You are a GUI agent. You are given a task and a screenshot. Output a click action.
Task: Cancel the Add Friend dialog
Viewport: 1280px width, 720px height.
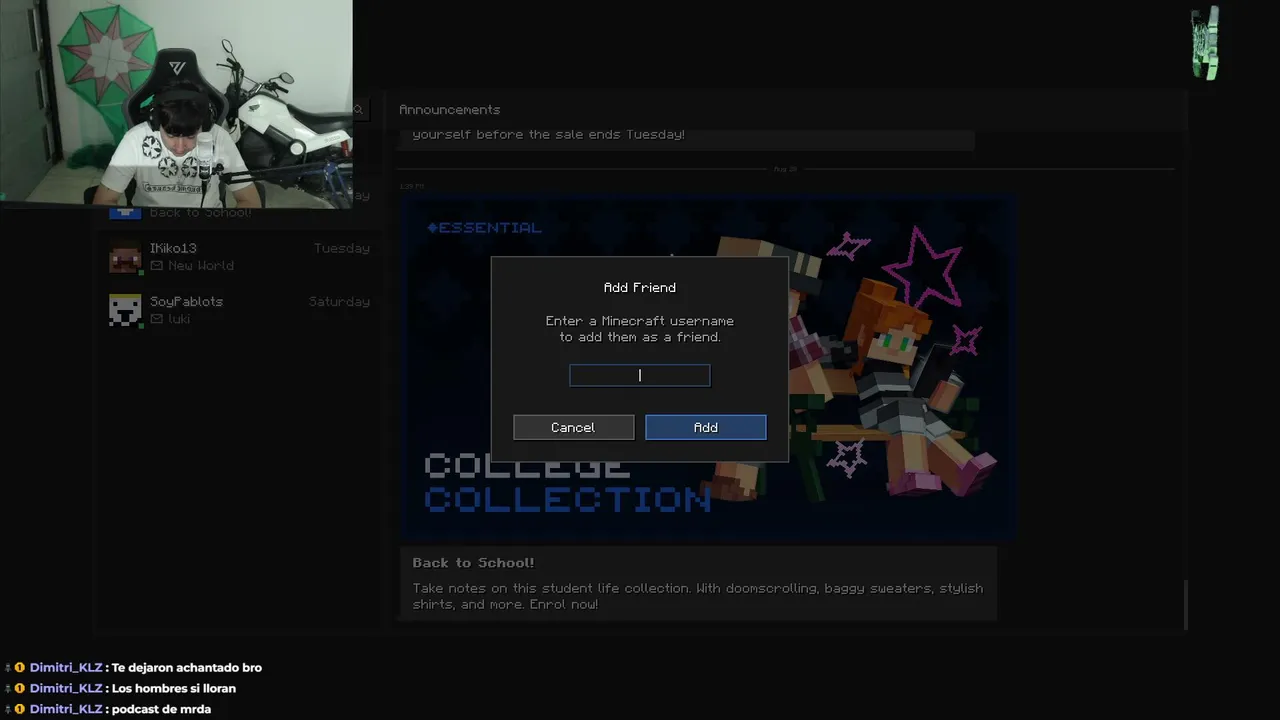click(x=574, y=427)
